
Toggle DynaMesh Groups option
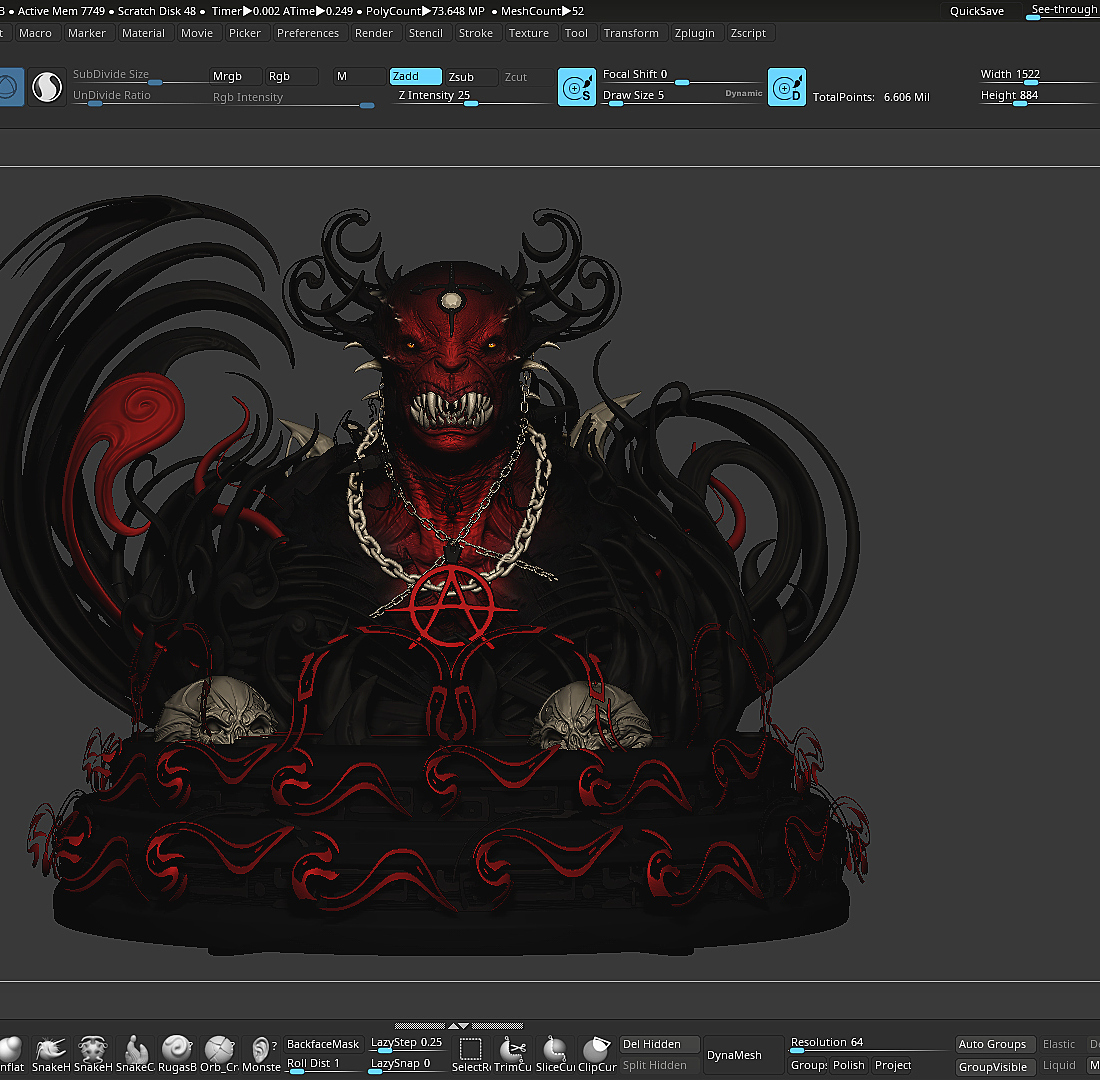coord(809,1065)
